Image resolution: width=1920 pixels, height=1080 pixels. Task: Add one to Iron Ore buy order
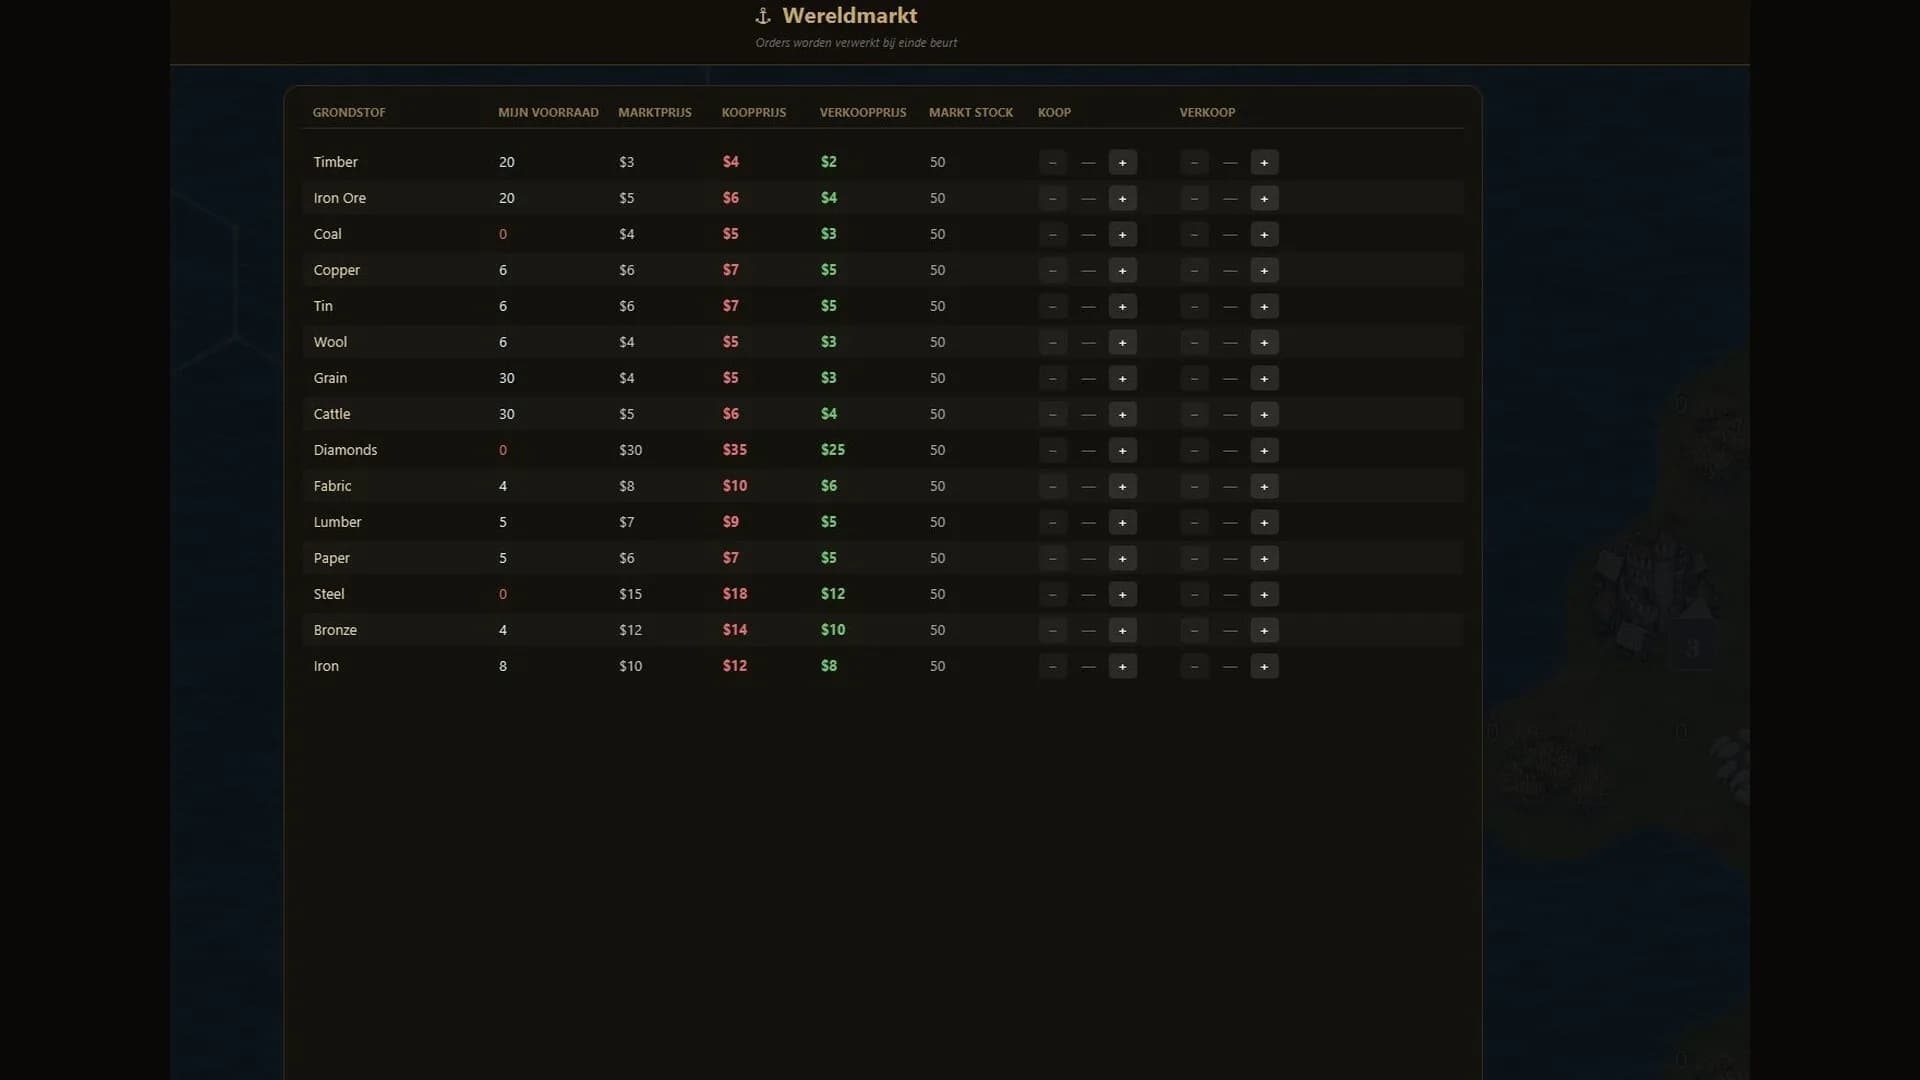click(x=1122, y=198)
